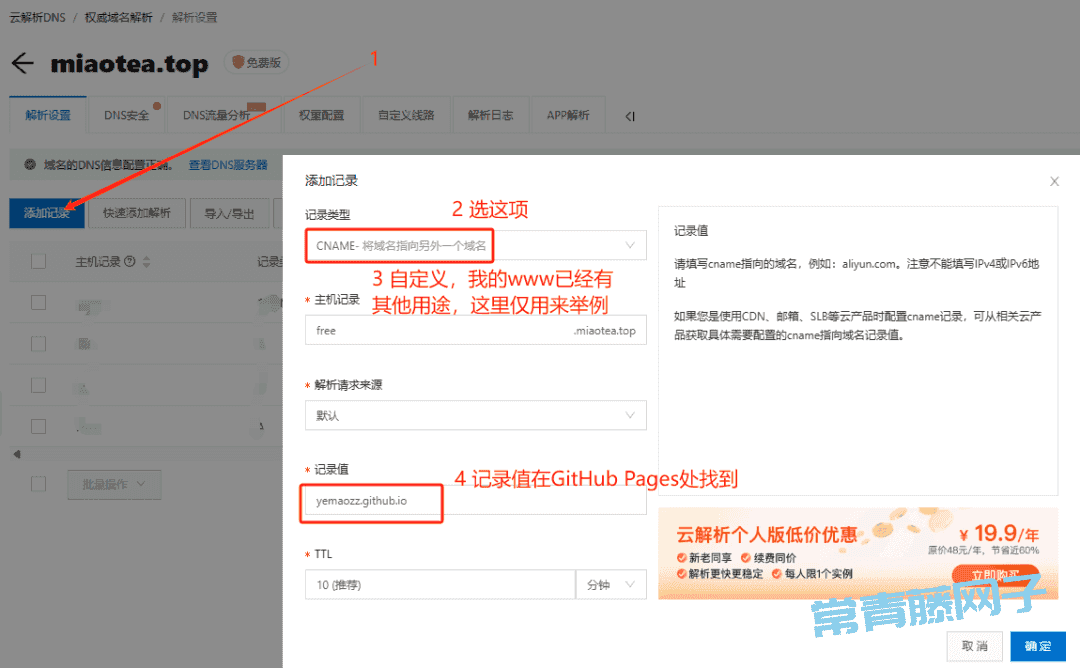Click the TTL value field showing 10 (推荐)
The height and width of the screenshot is (668, 1080).
440,585
